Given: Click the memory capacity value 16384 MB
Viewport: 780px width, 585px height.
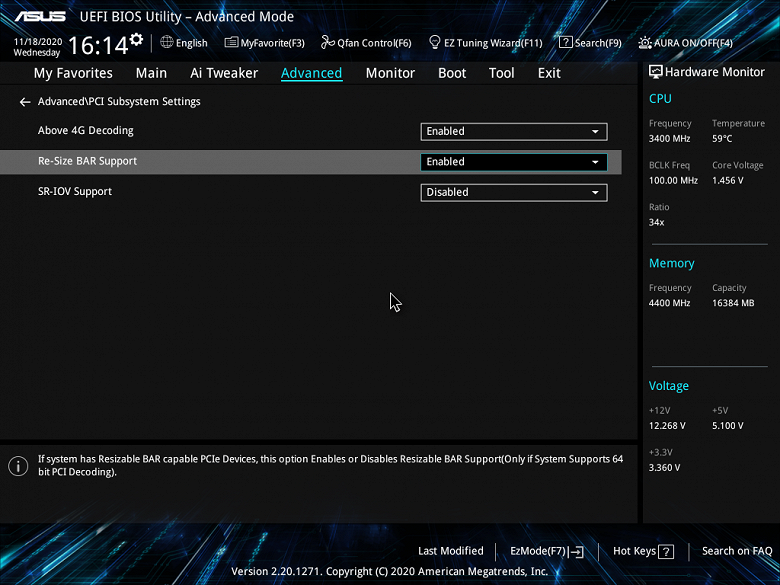Looking at the screenshot, I should coord(733,303).
